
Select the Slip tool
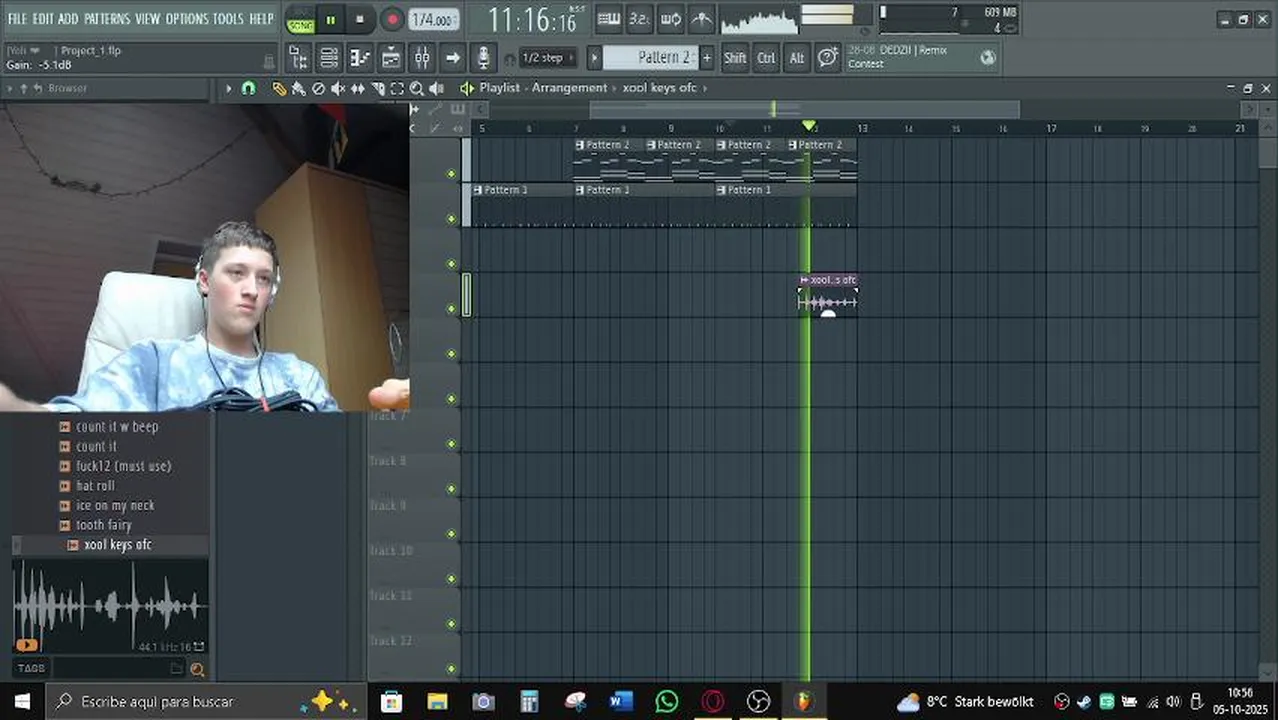(358, 88)
